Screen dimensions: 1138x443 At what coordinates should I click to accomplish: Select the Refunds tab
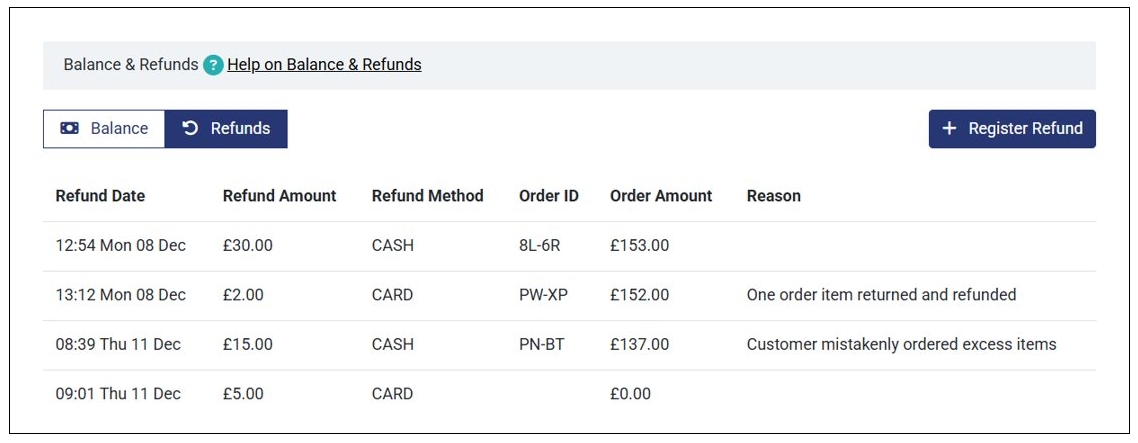(x=226, y=129)
